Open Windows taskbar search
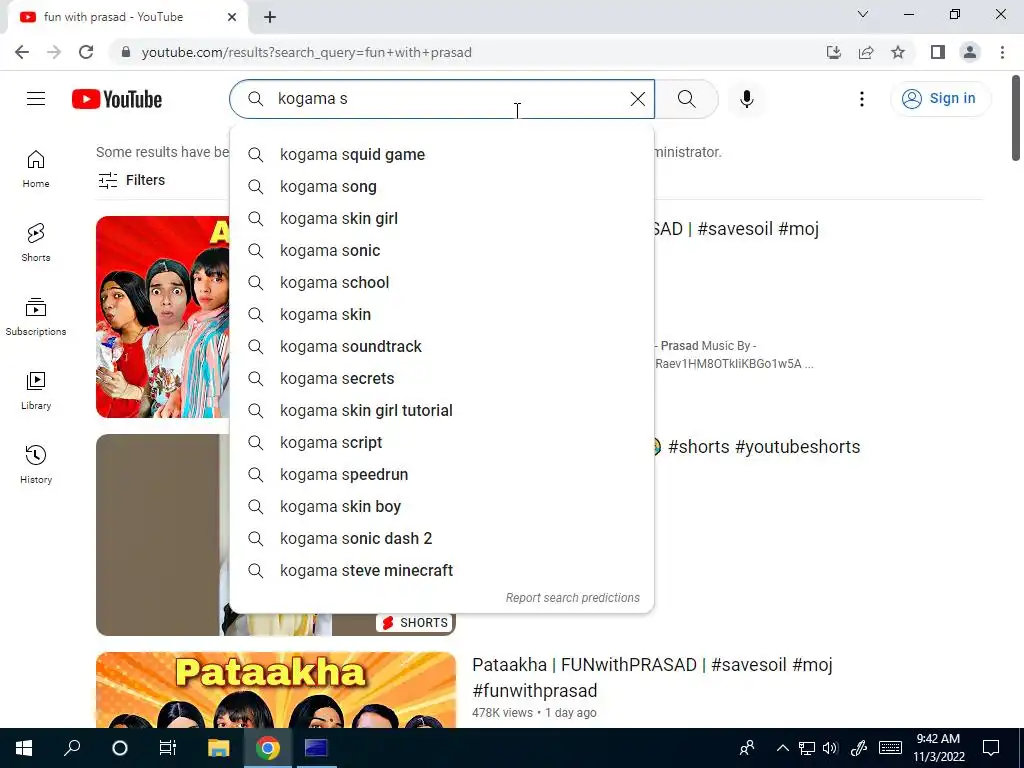 (72, 748)
